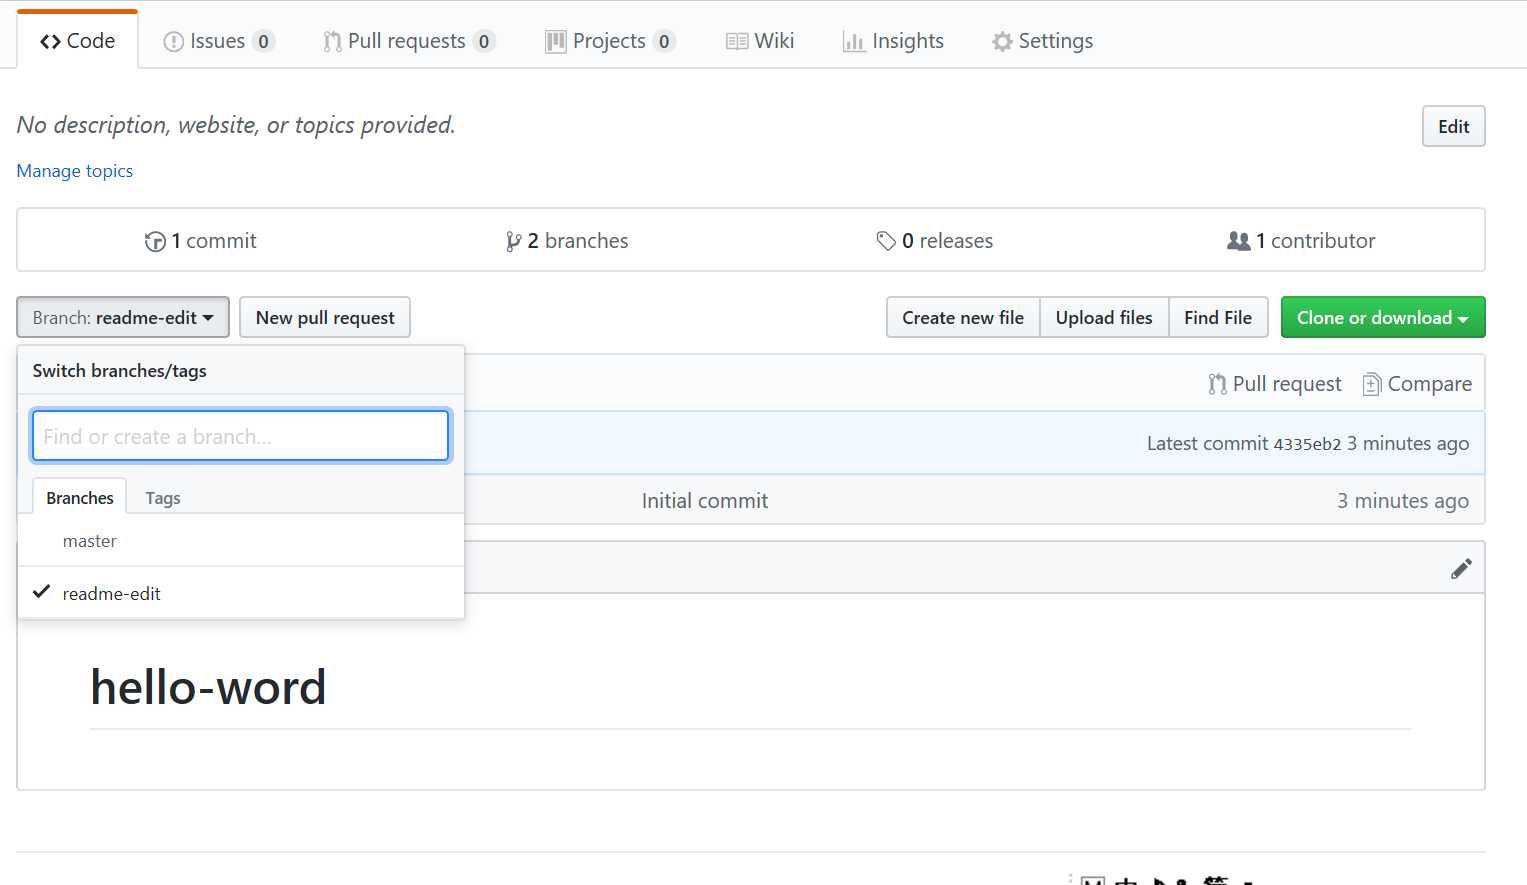Click the hello-word README heading

pos(208,687)
